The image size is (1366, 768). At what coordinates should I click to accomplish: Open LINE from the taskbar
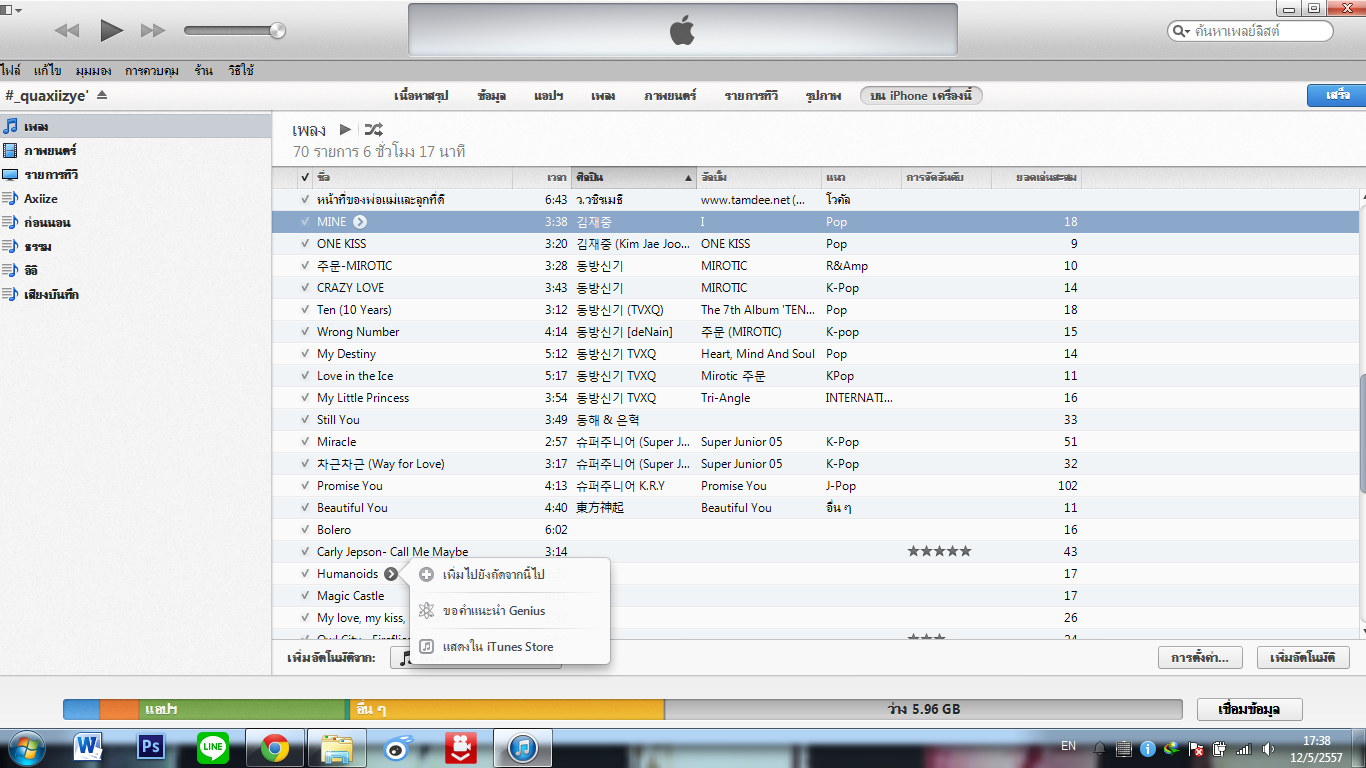point(213,747)
